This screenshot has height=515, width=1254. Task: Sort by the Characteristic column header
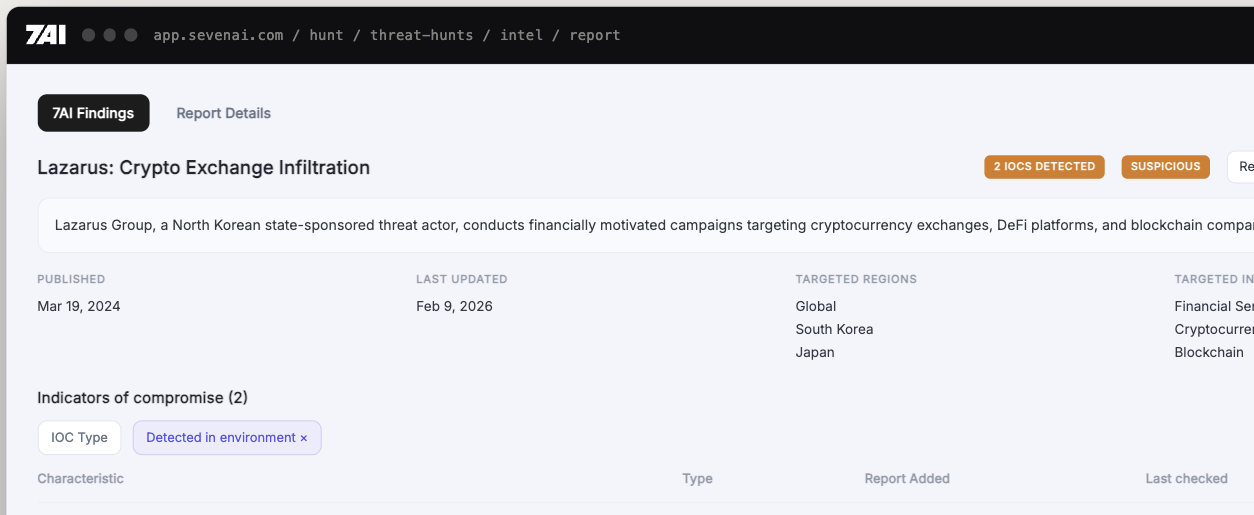point(80,479)
